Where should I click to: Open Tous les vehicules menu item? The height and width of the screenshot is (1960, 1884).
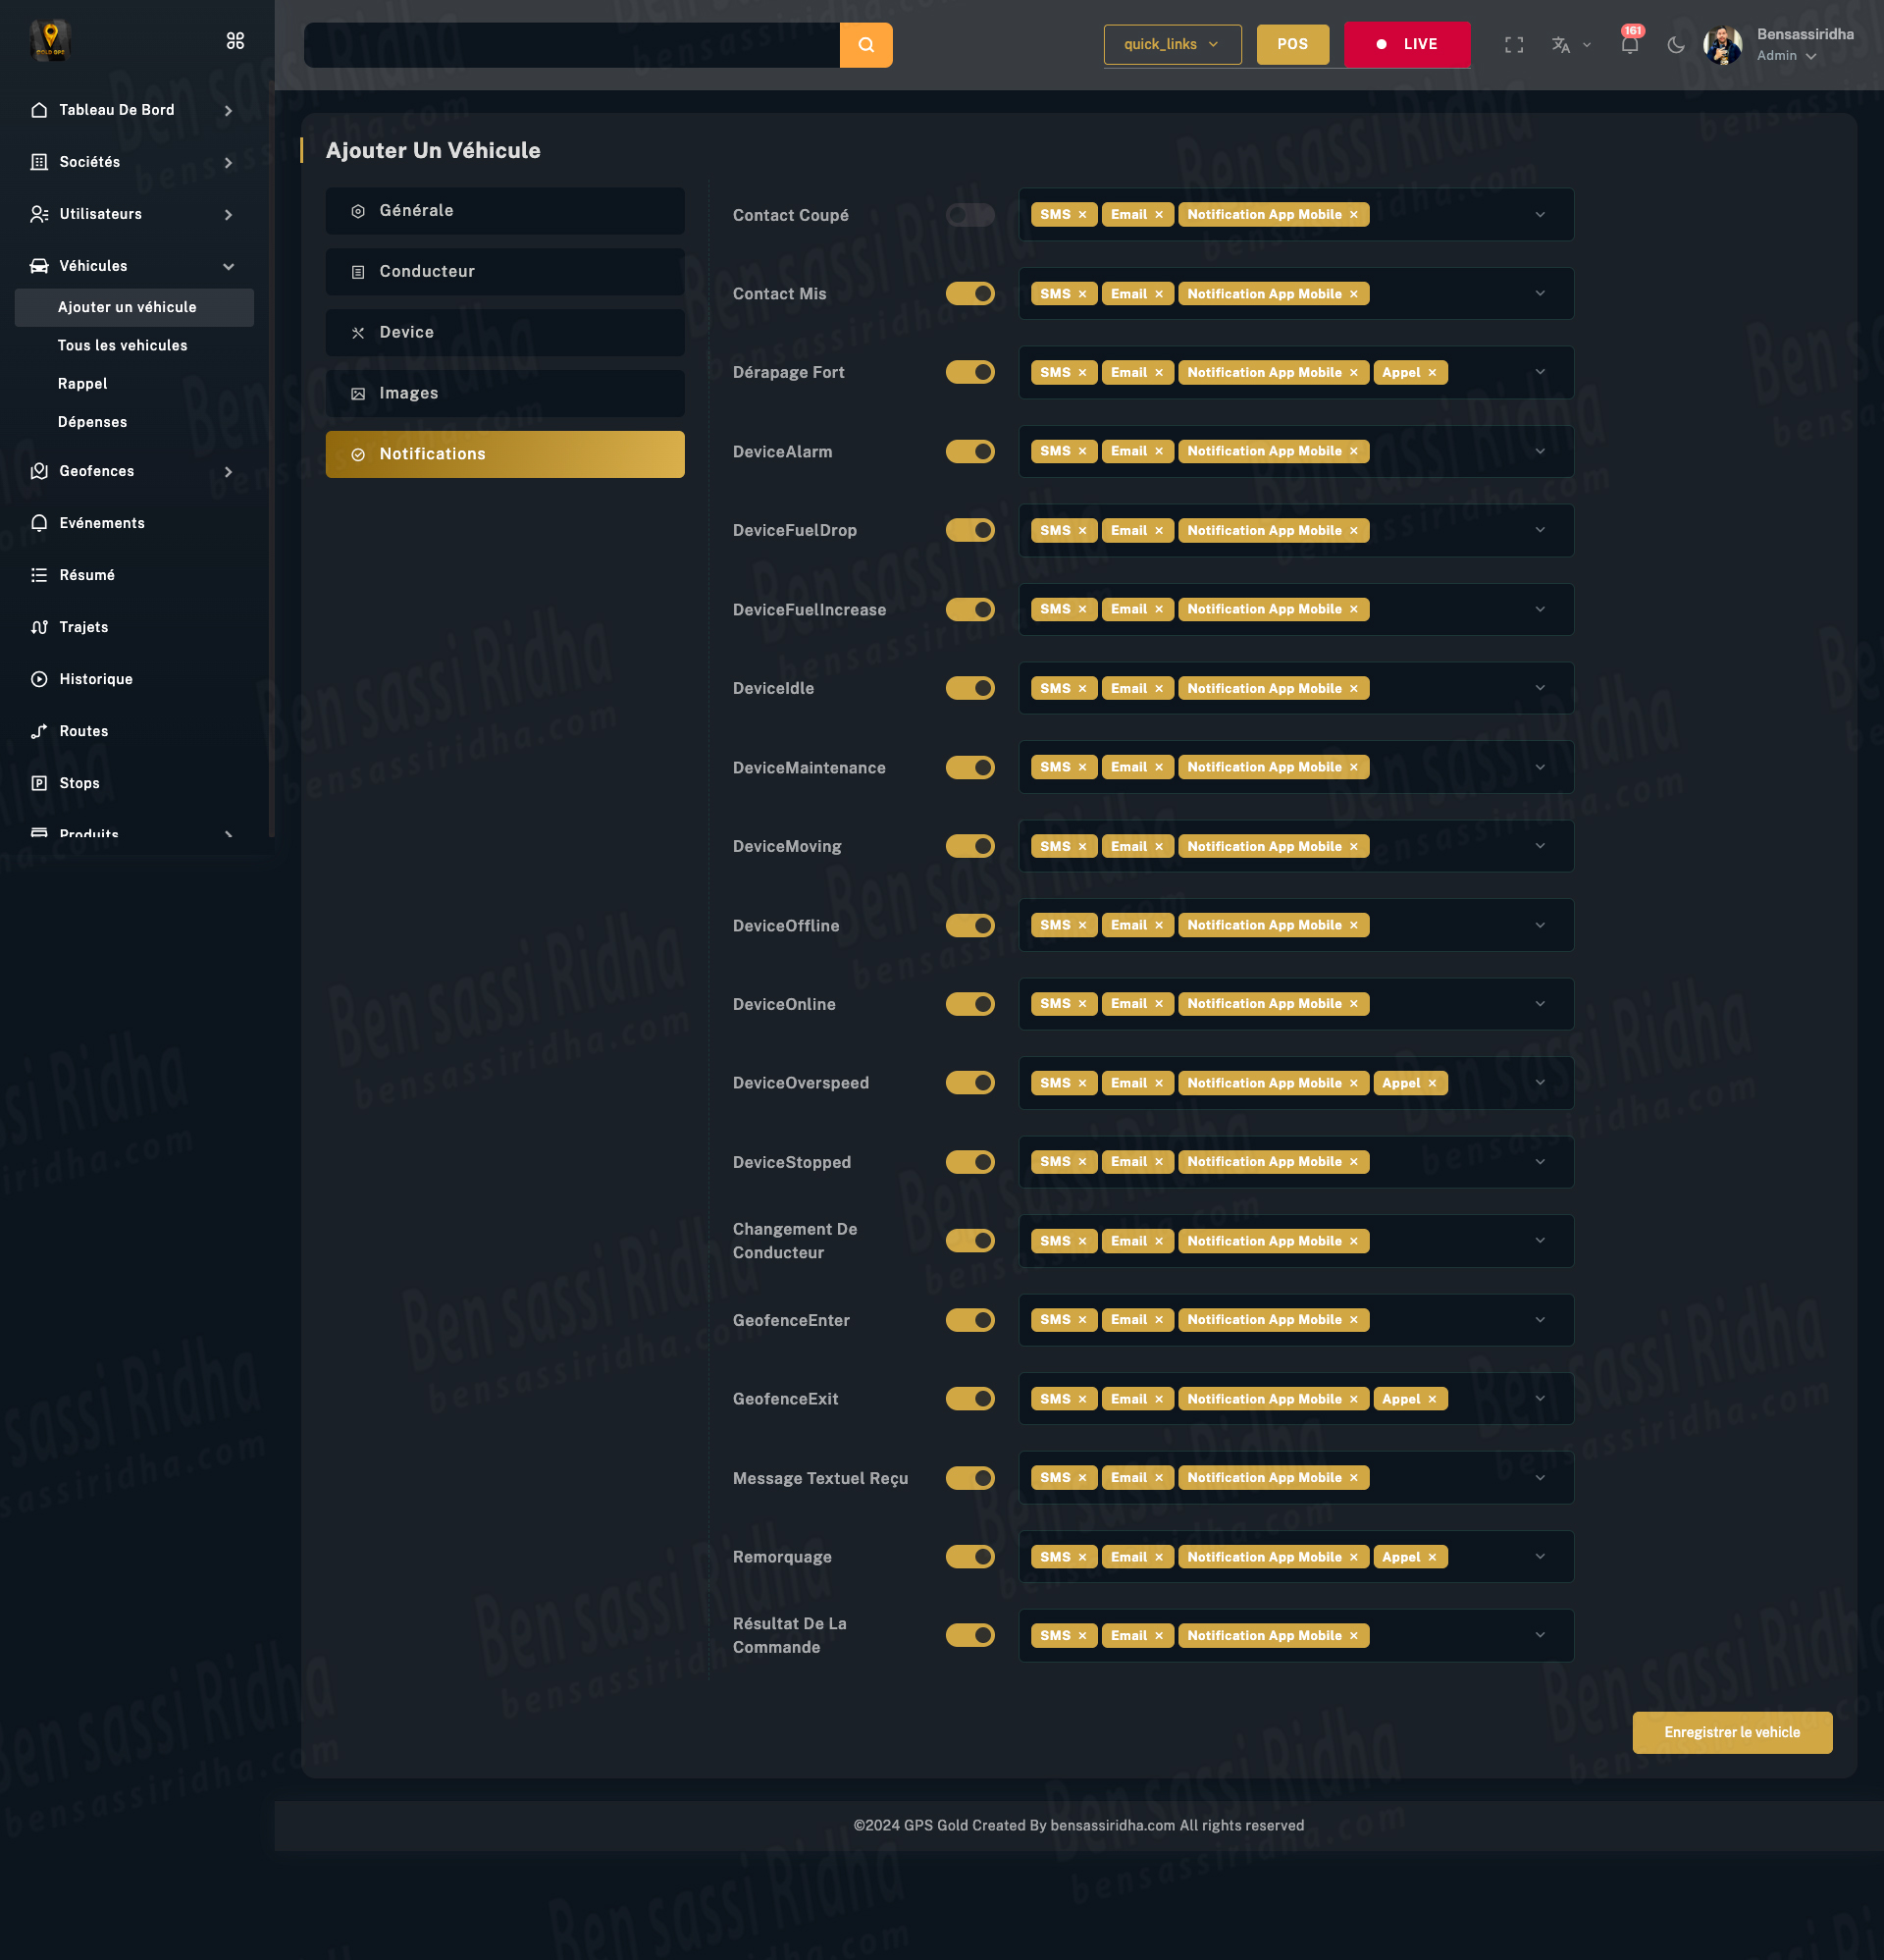click(x=123, y=346)
